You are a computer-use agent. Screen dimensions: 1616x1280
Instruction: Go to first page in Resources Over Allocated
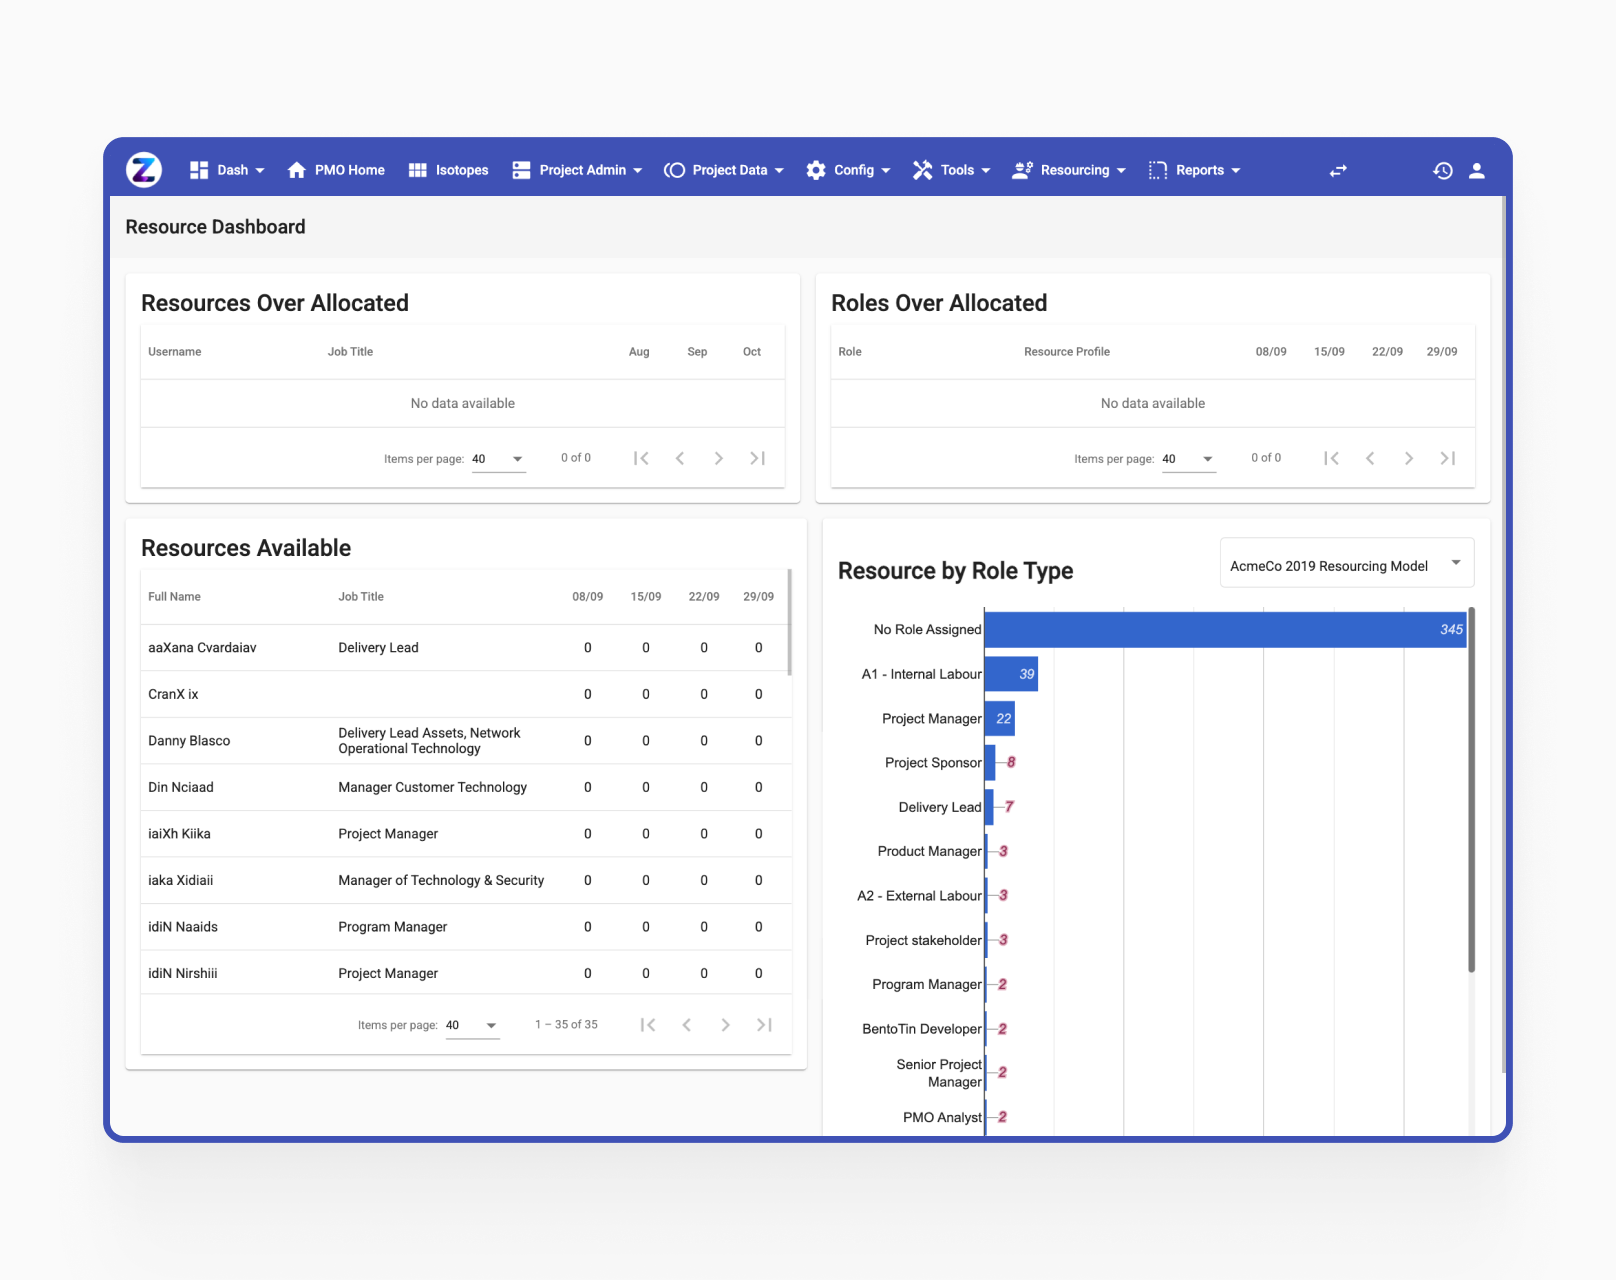(641, 458)
